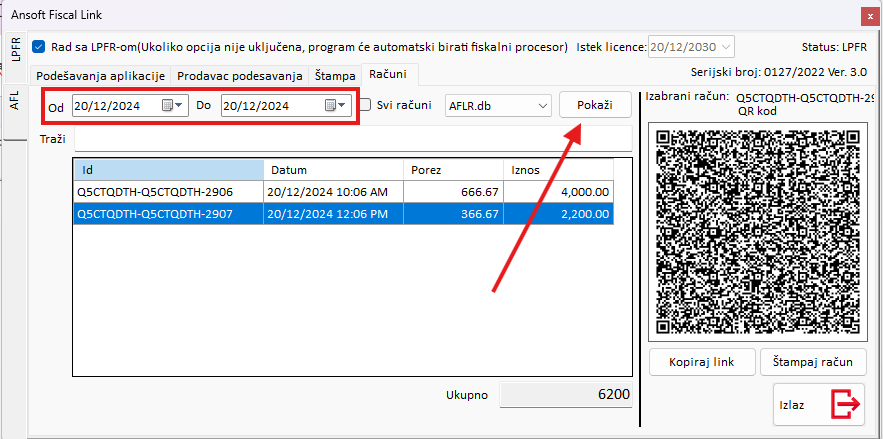Switch to the Štampa tab
Image resolution: width=883 pixels, height=439 pixels.
coord(335,76)
